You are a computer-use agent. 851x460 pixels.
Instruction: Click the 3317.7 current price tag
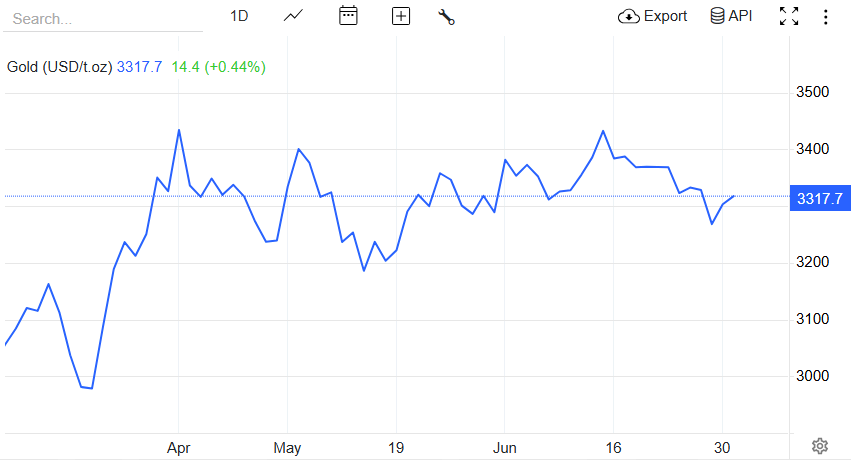pos(820,198)
